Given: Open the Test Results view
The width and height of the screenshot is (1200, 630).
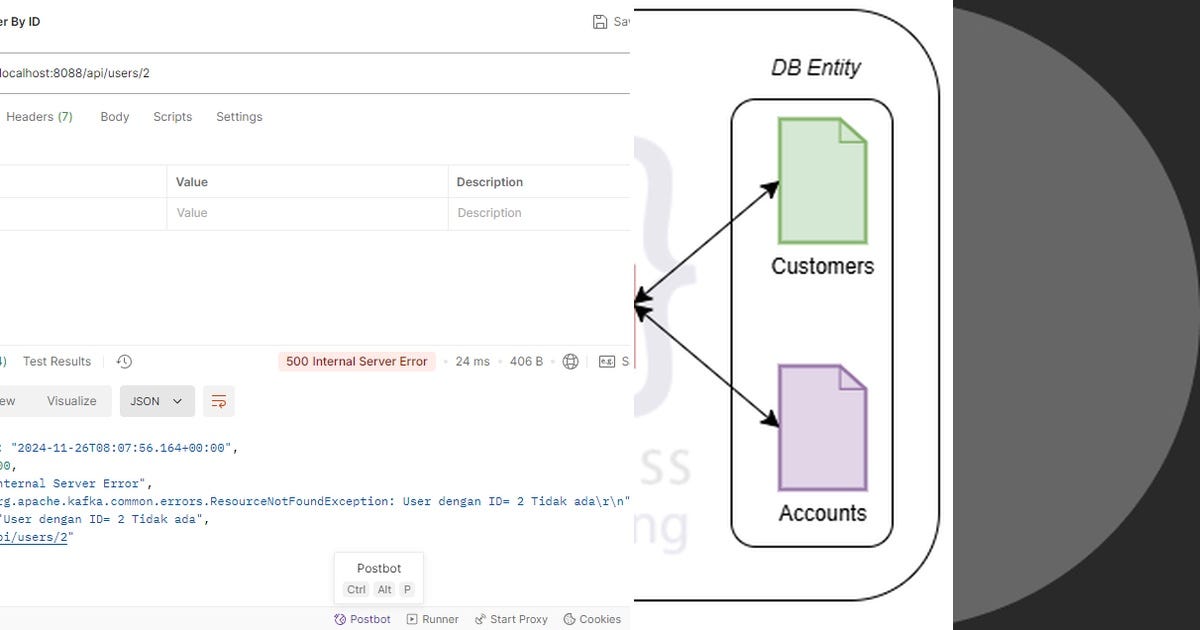Looking at the screenshot, I should pos(57,361).
